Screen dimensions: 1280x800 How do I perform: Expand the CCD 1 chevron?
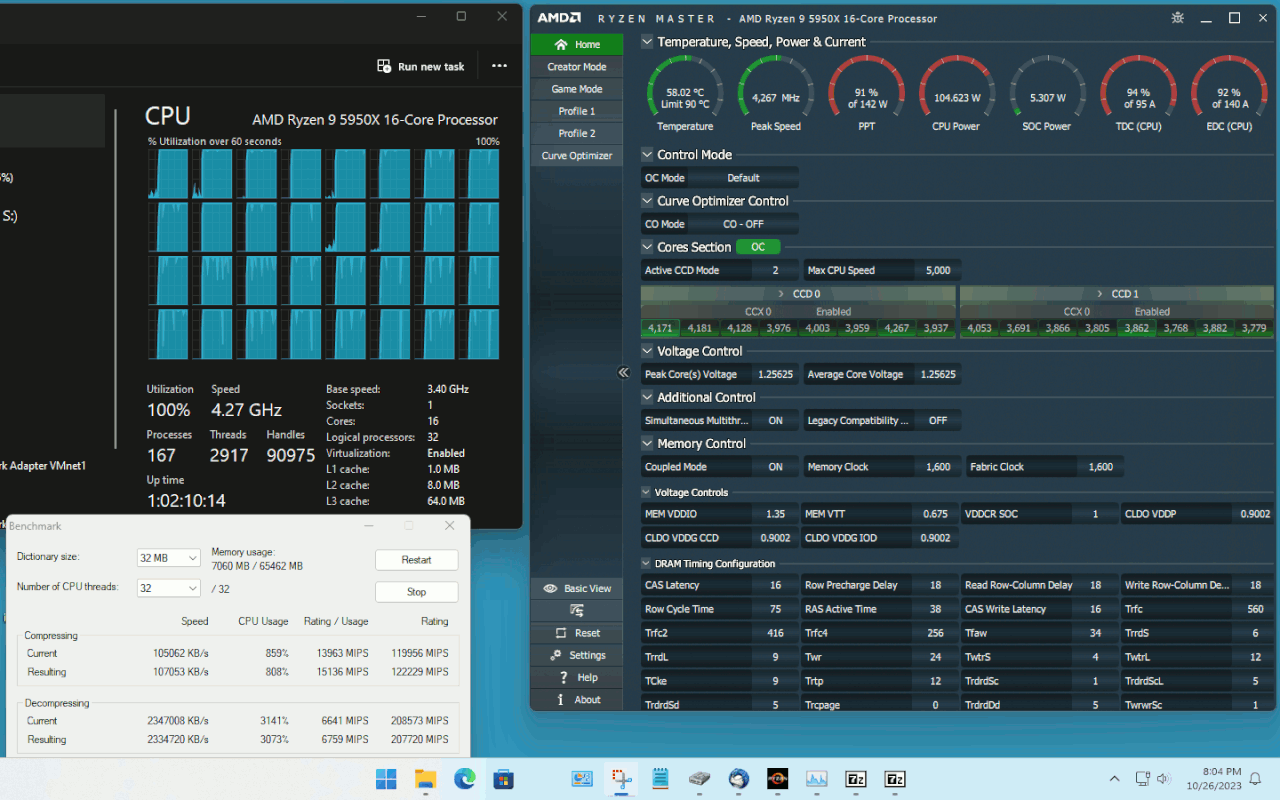[1101, 294]
